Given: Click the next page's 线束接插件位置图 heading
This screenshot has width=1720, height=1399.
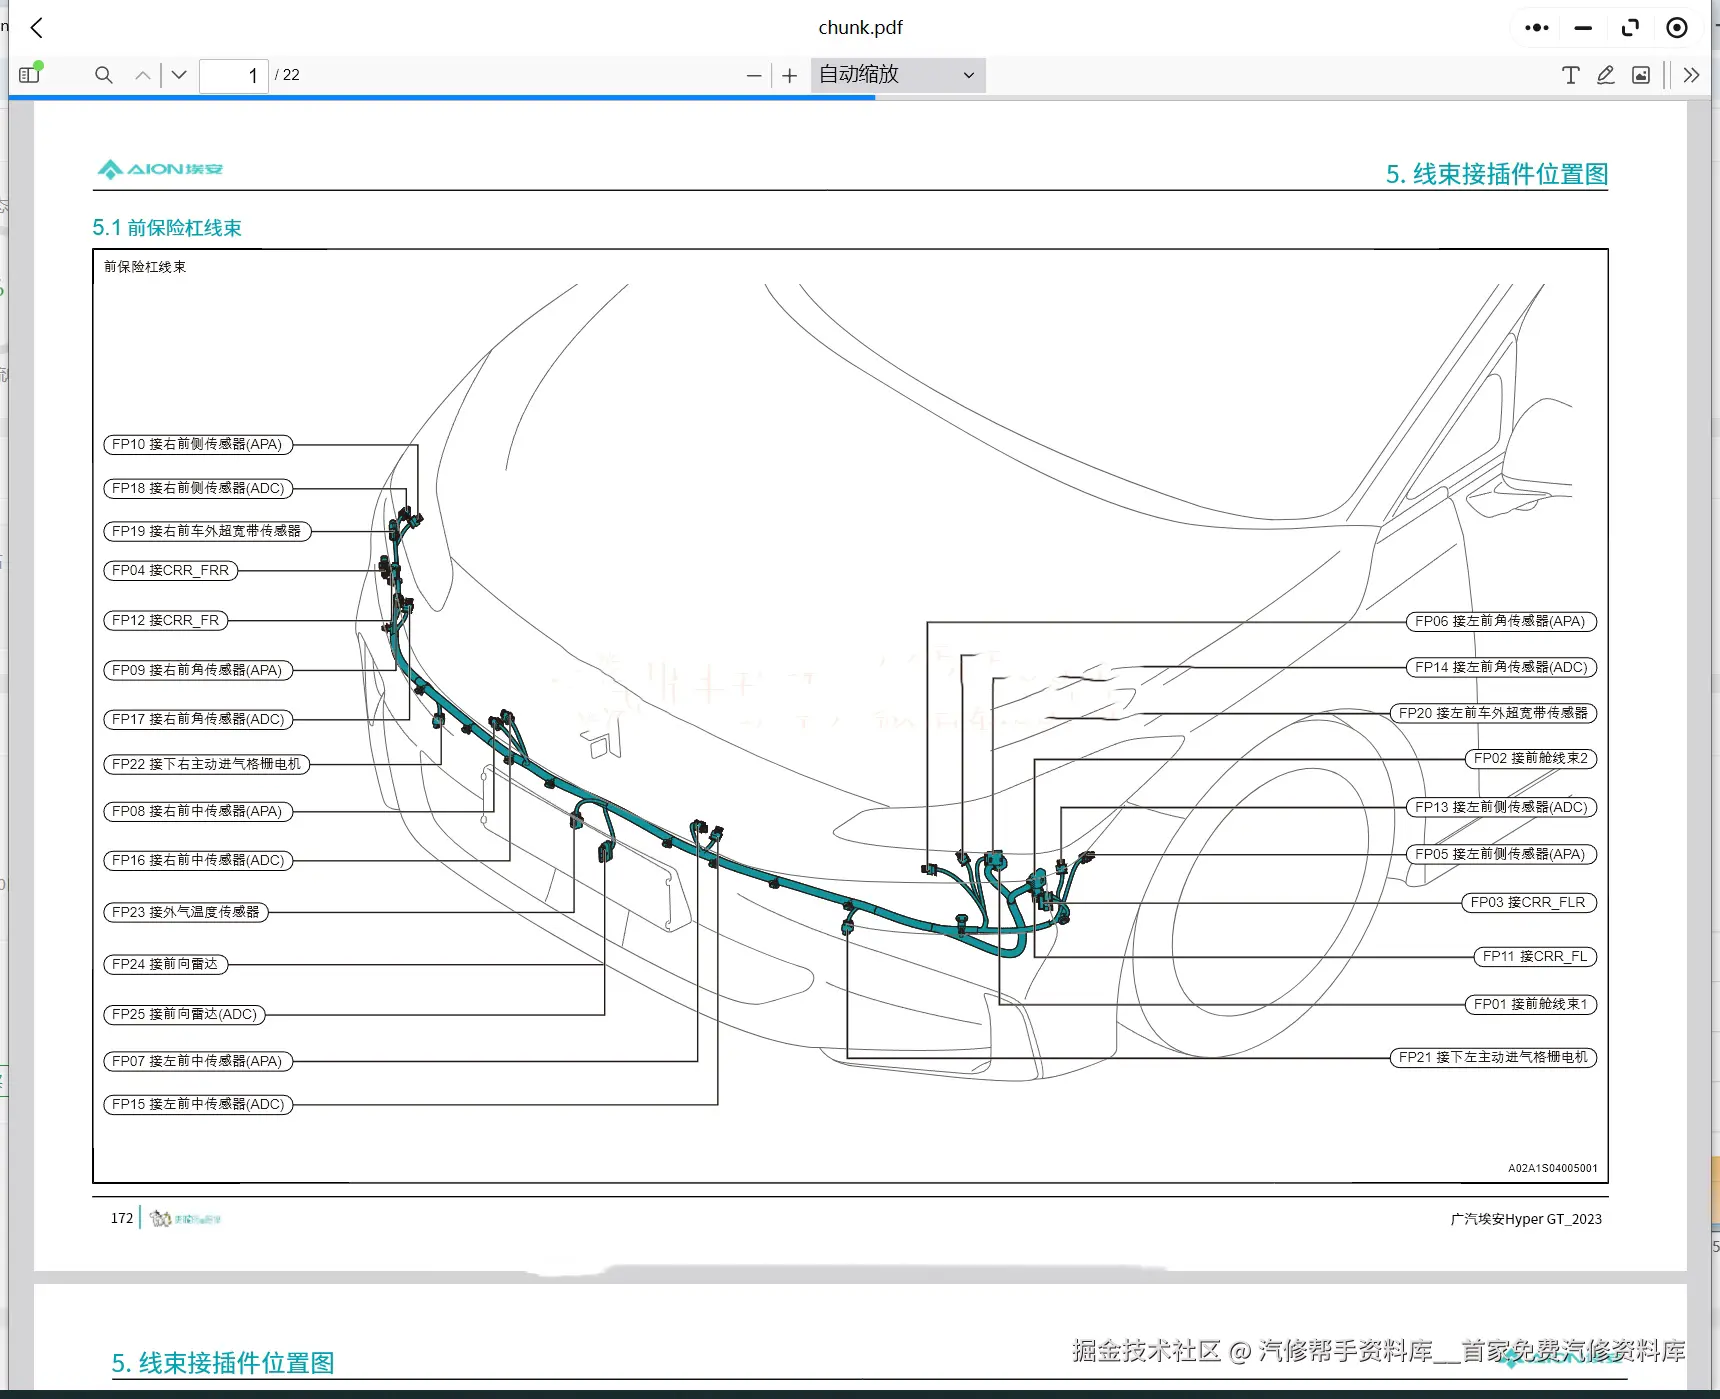Looking at the screenshot, I should coord(223,1363).
